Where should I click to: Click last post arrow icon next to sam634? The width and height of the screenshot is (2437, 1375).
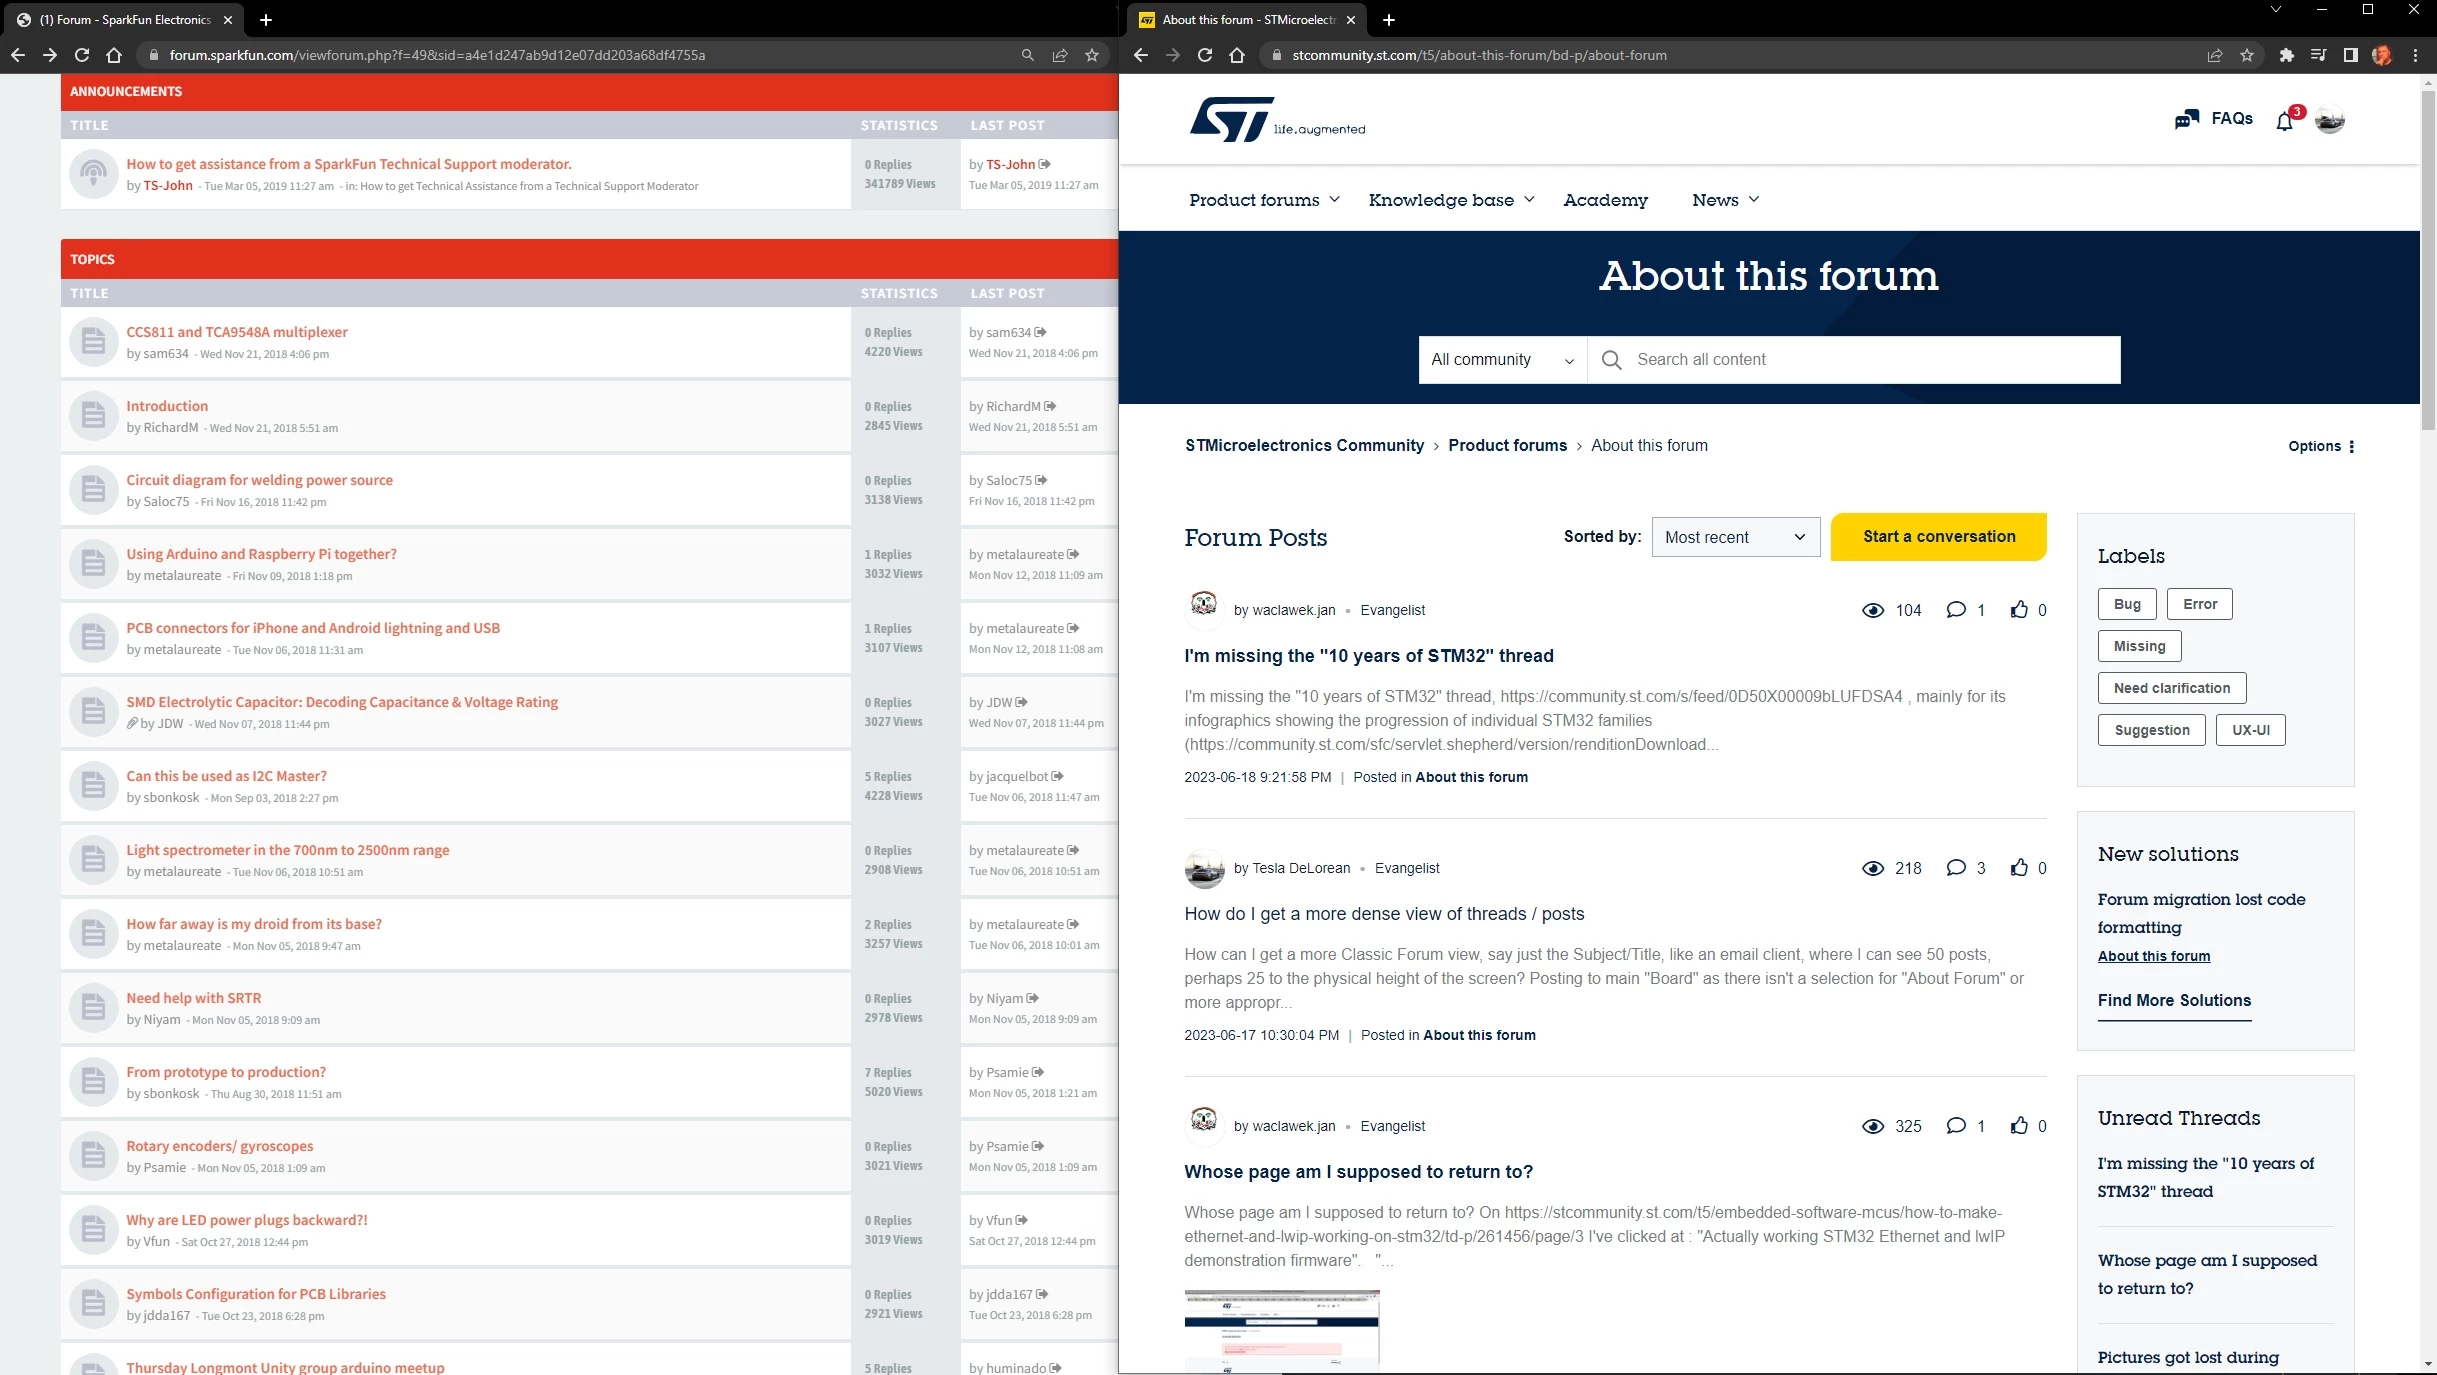click(x=1040, y=332)
